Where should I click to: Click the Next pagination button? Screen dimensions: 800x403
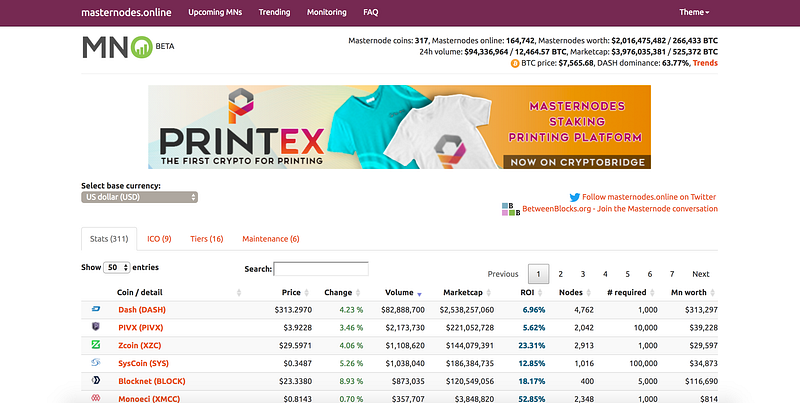coord(701,274)
